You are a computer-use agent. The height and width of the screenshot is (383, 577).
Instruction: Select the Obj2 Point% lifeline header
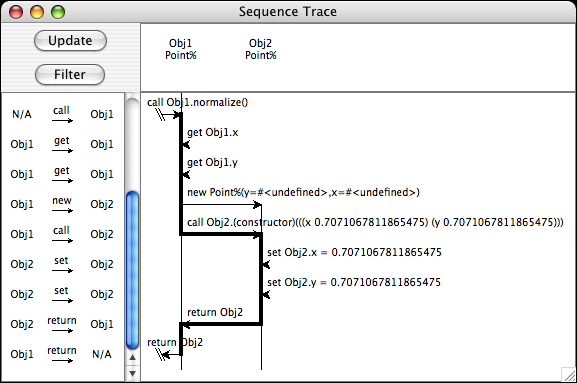pos(261,49)
